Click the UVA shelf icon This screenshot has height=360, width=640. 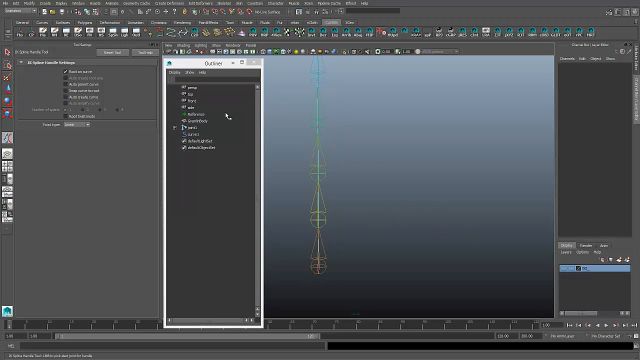[x=486, y=32]
